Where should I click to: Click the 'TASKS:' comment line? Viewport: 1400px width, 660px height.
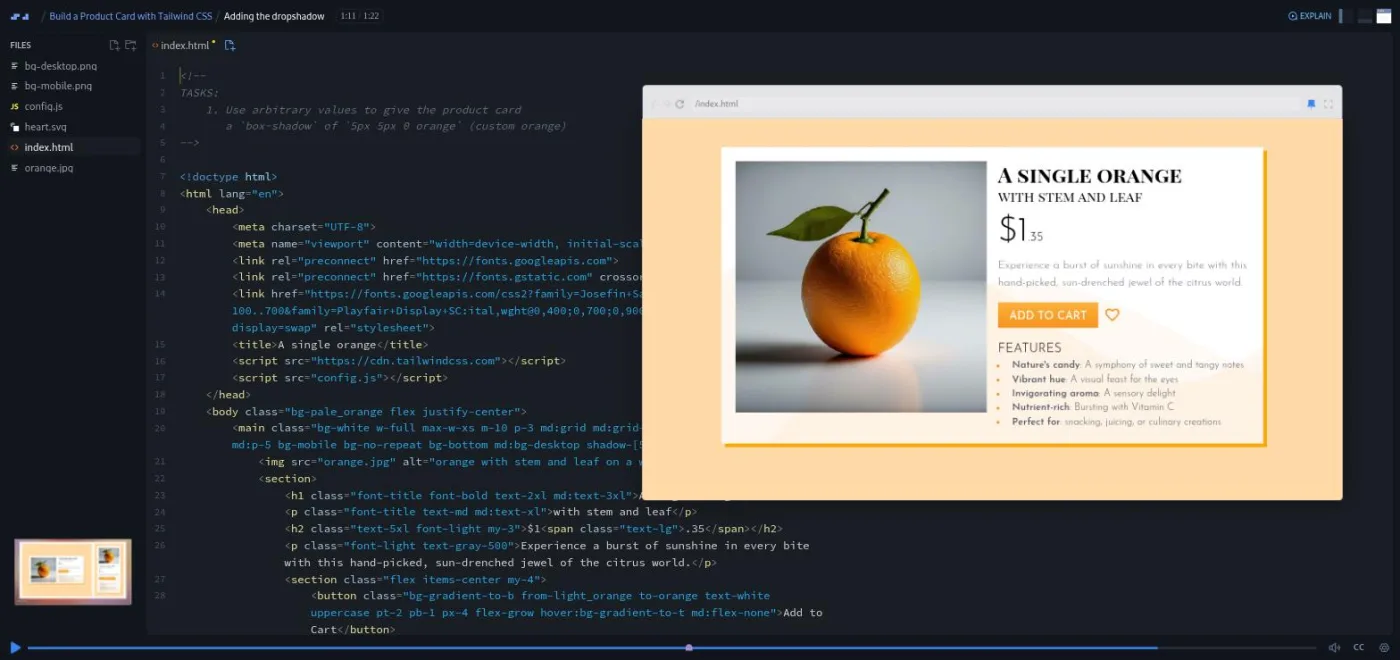[199, 93]
